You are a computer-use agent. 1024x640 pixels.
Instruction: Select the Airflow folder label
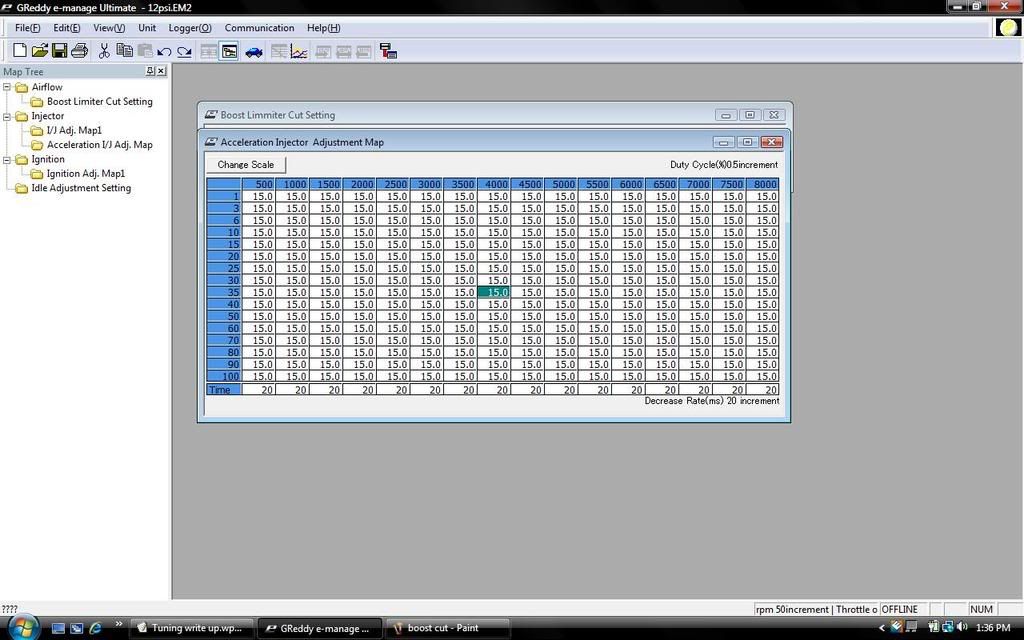tap(47, 87)
